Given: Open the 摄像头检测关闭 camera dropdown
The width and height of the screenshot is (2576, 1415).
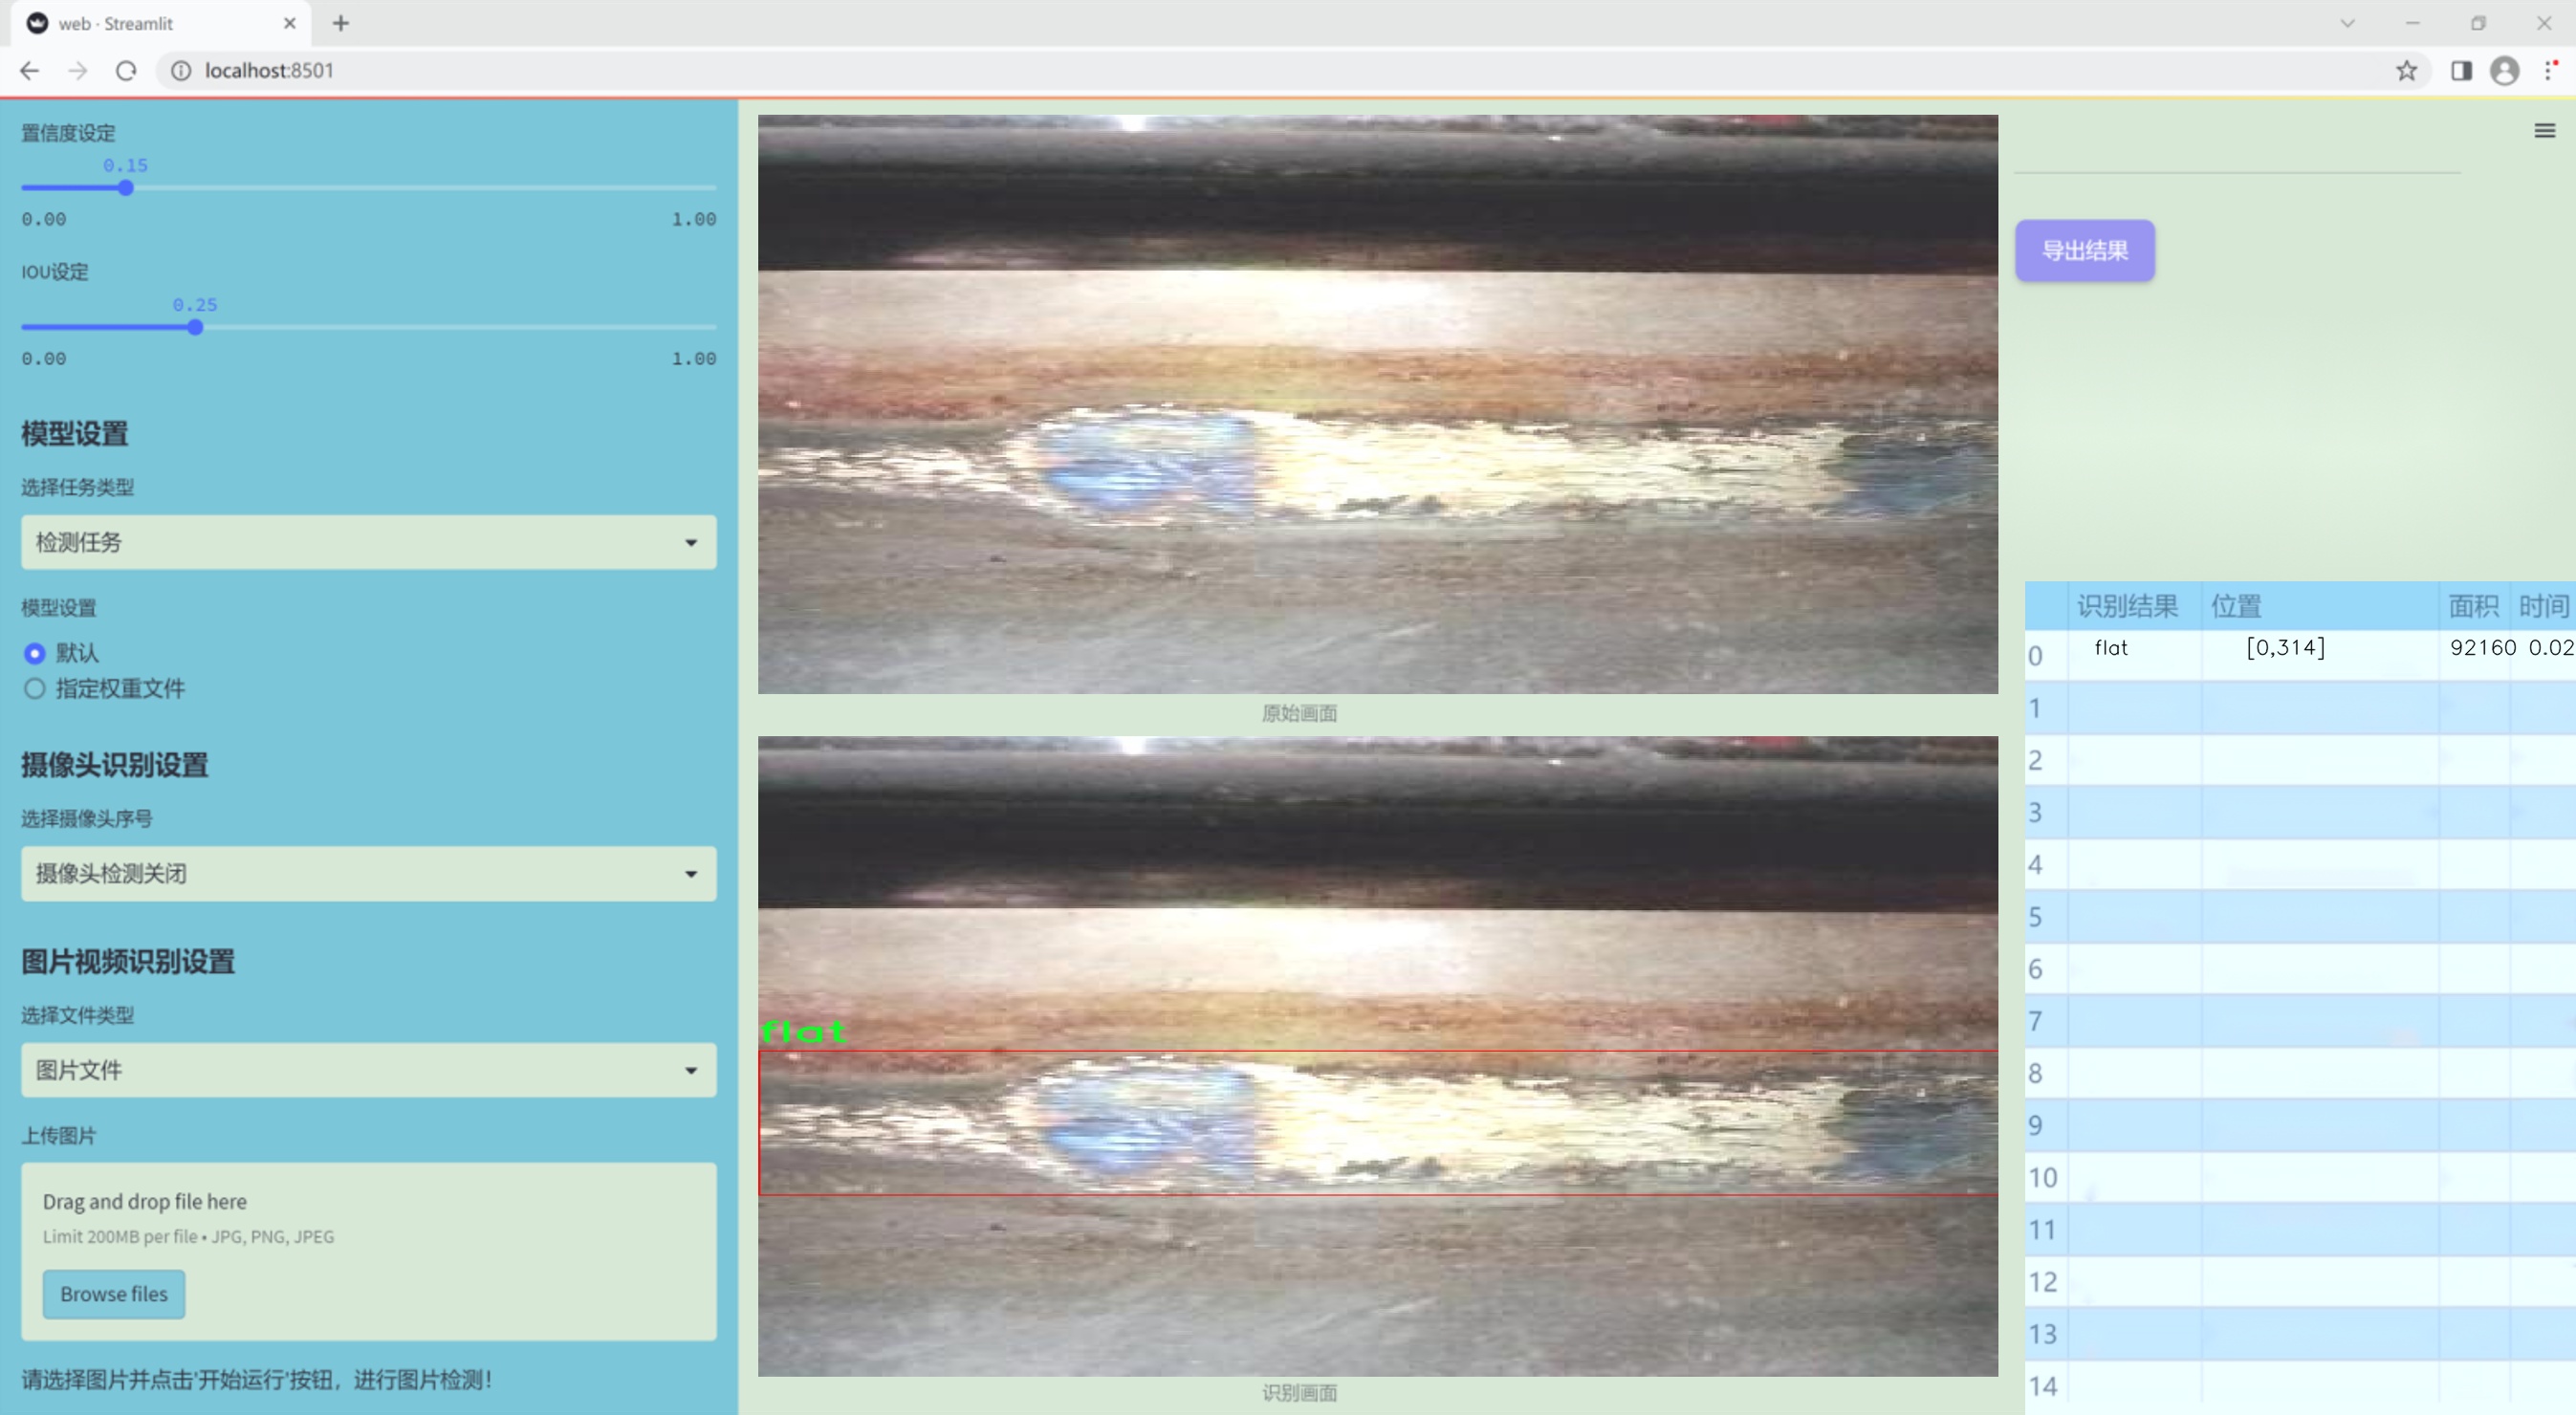Looking at the screenshot, I should pos(368,873).
